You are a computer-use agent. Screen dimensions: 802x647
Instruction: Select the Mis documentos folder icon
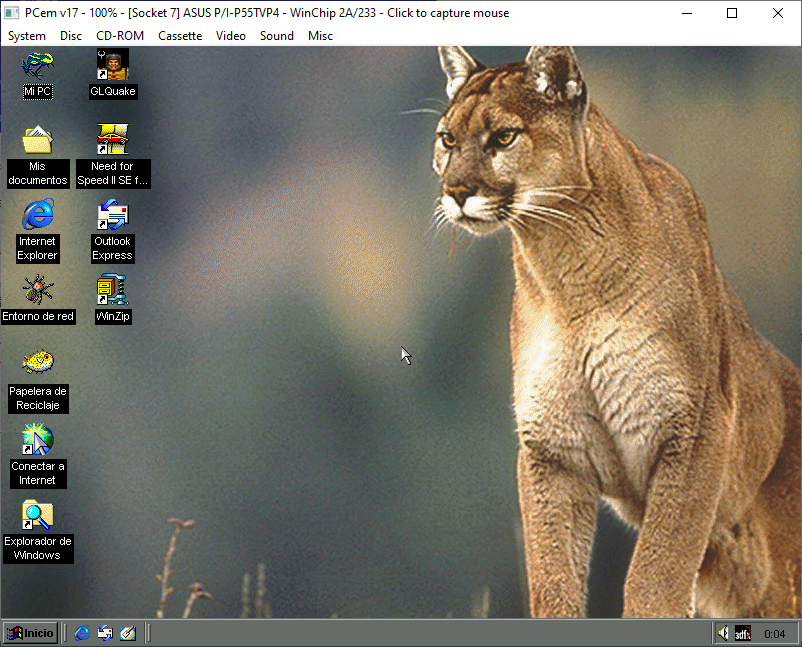click(38, 141)
